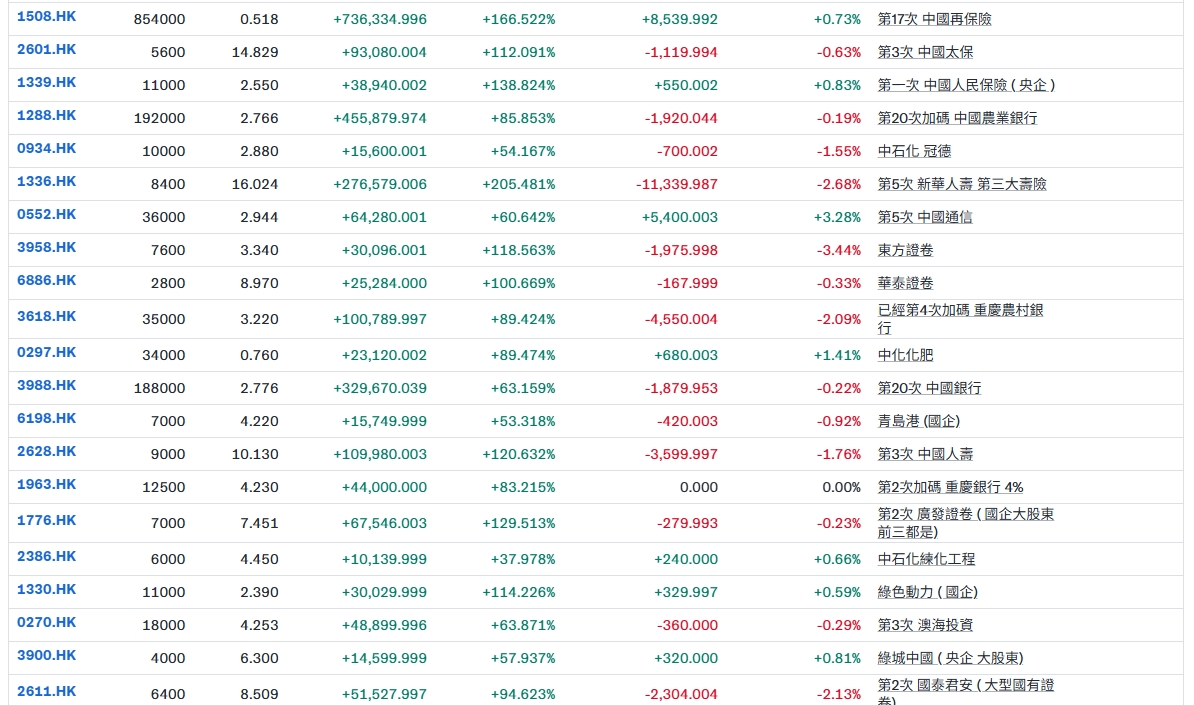Screen dimensions: 1194x706
Task: Open the note 中石化 冠德
Action: tap(915, 152)
